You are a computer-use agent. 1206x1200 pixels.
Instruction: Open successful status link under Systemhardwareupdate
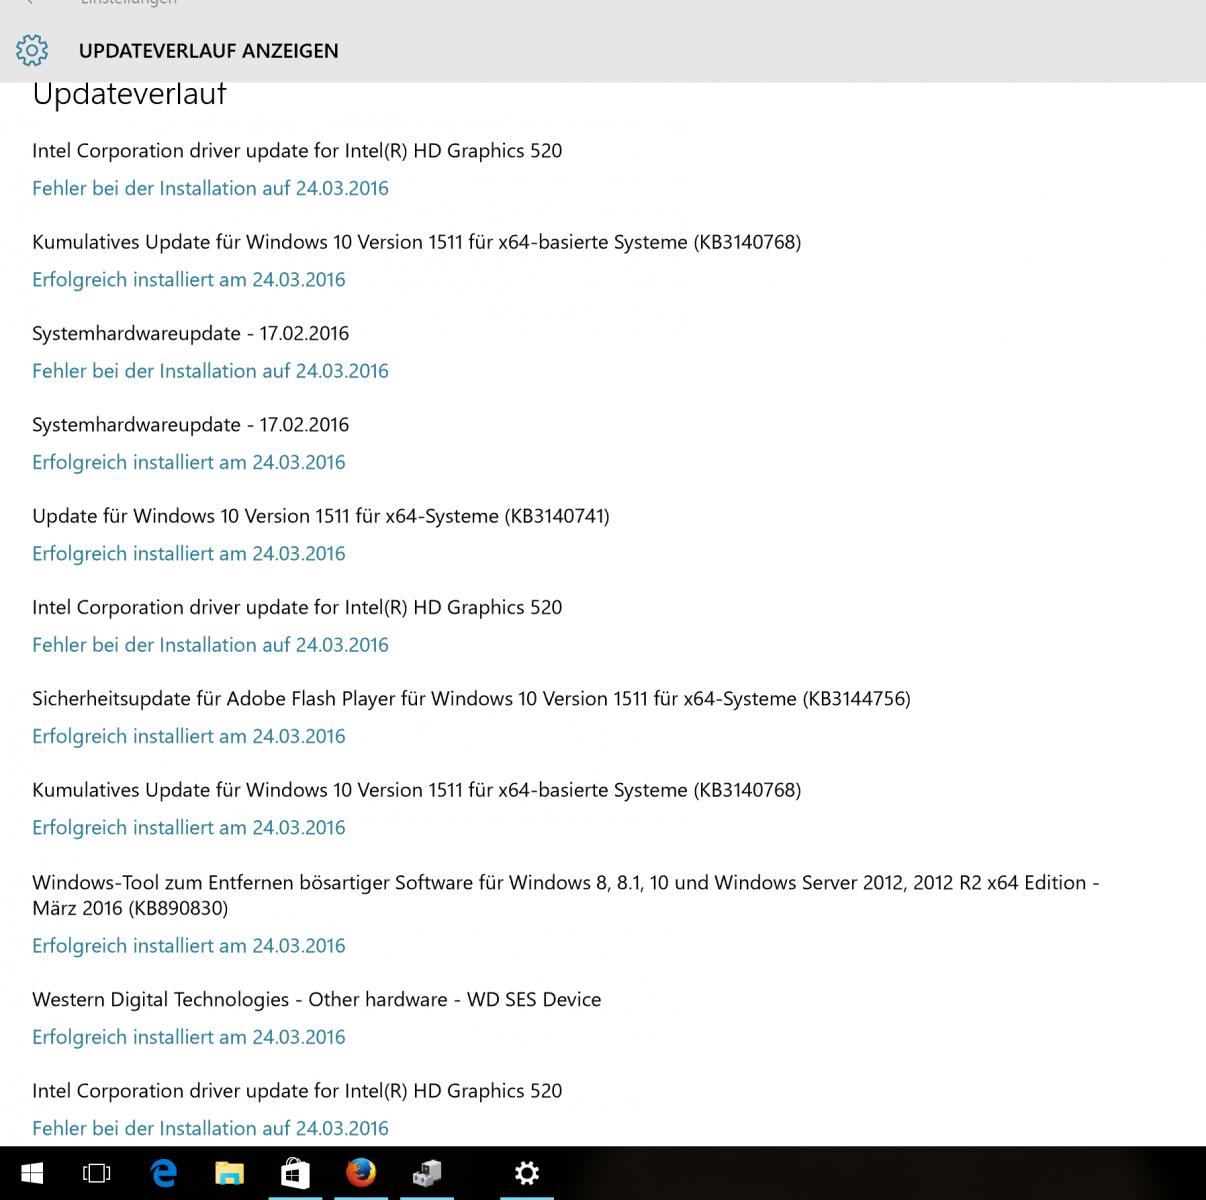(188, 462)
